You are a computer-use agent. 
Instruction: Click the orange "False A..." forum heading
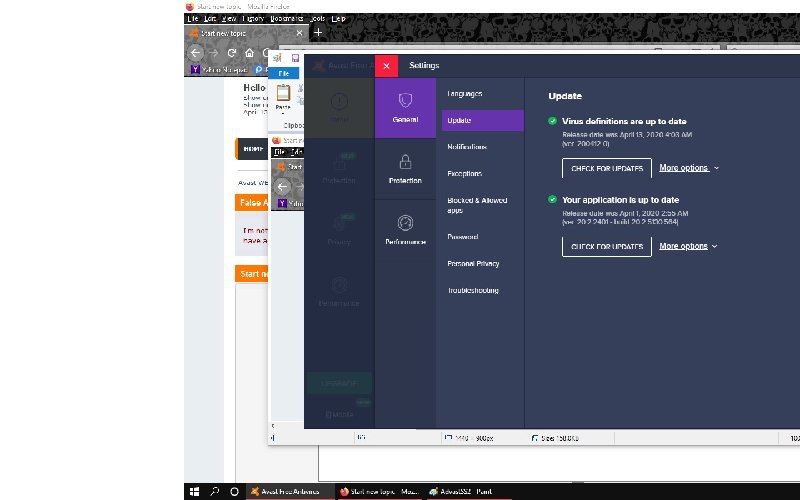point(252,203)
